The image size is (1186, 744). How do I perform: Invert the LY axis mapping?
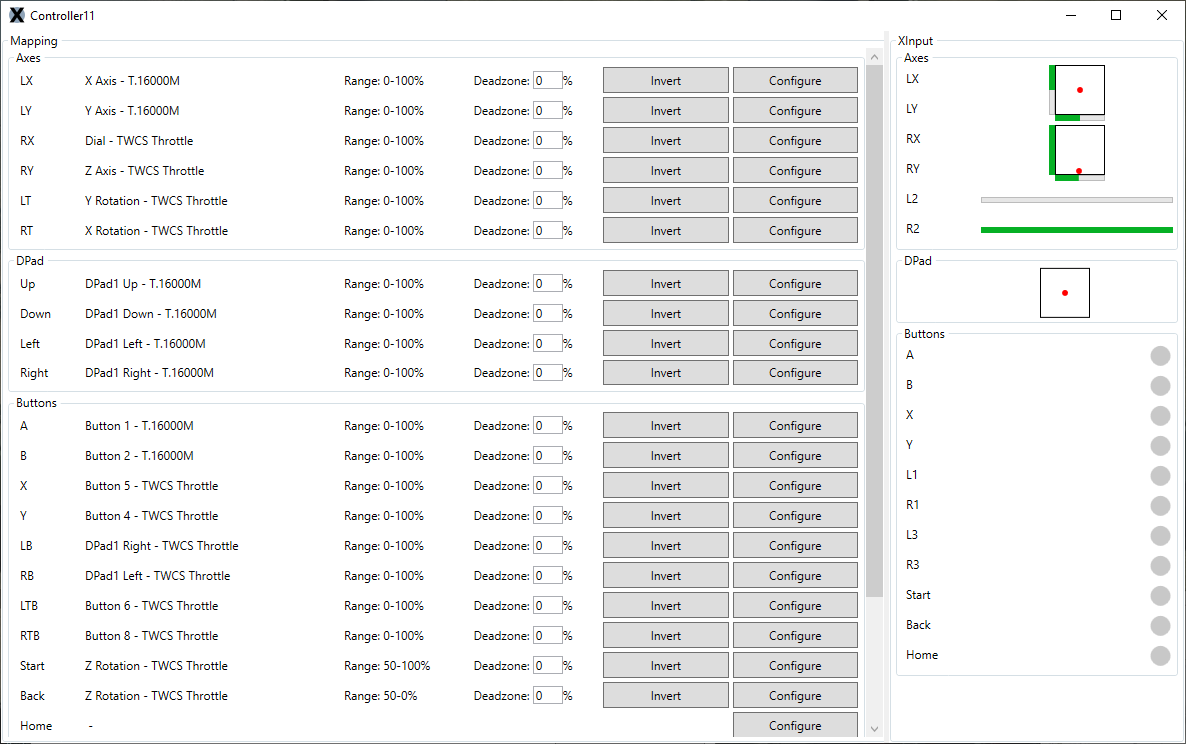pos(666,110)
